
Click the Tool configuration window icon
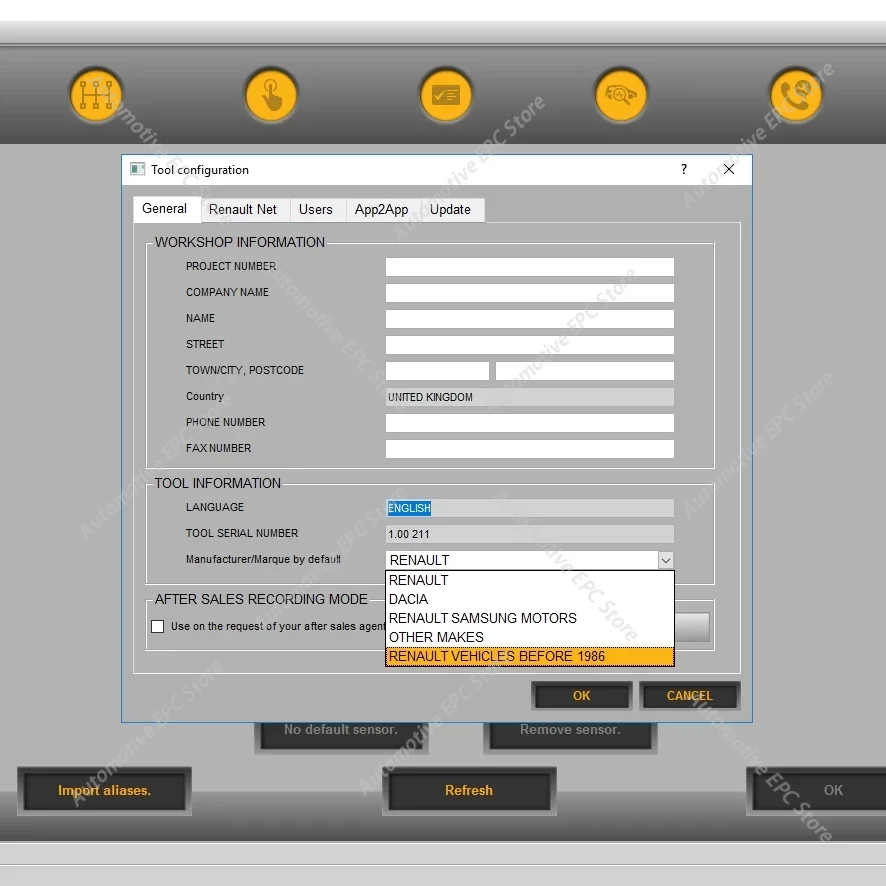click(137, 169)
